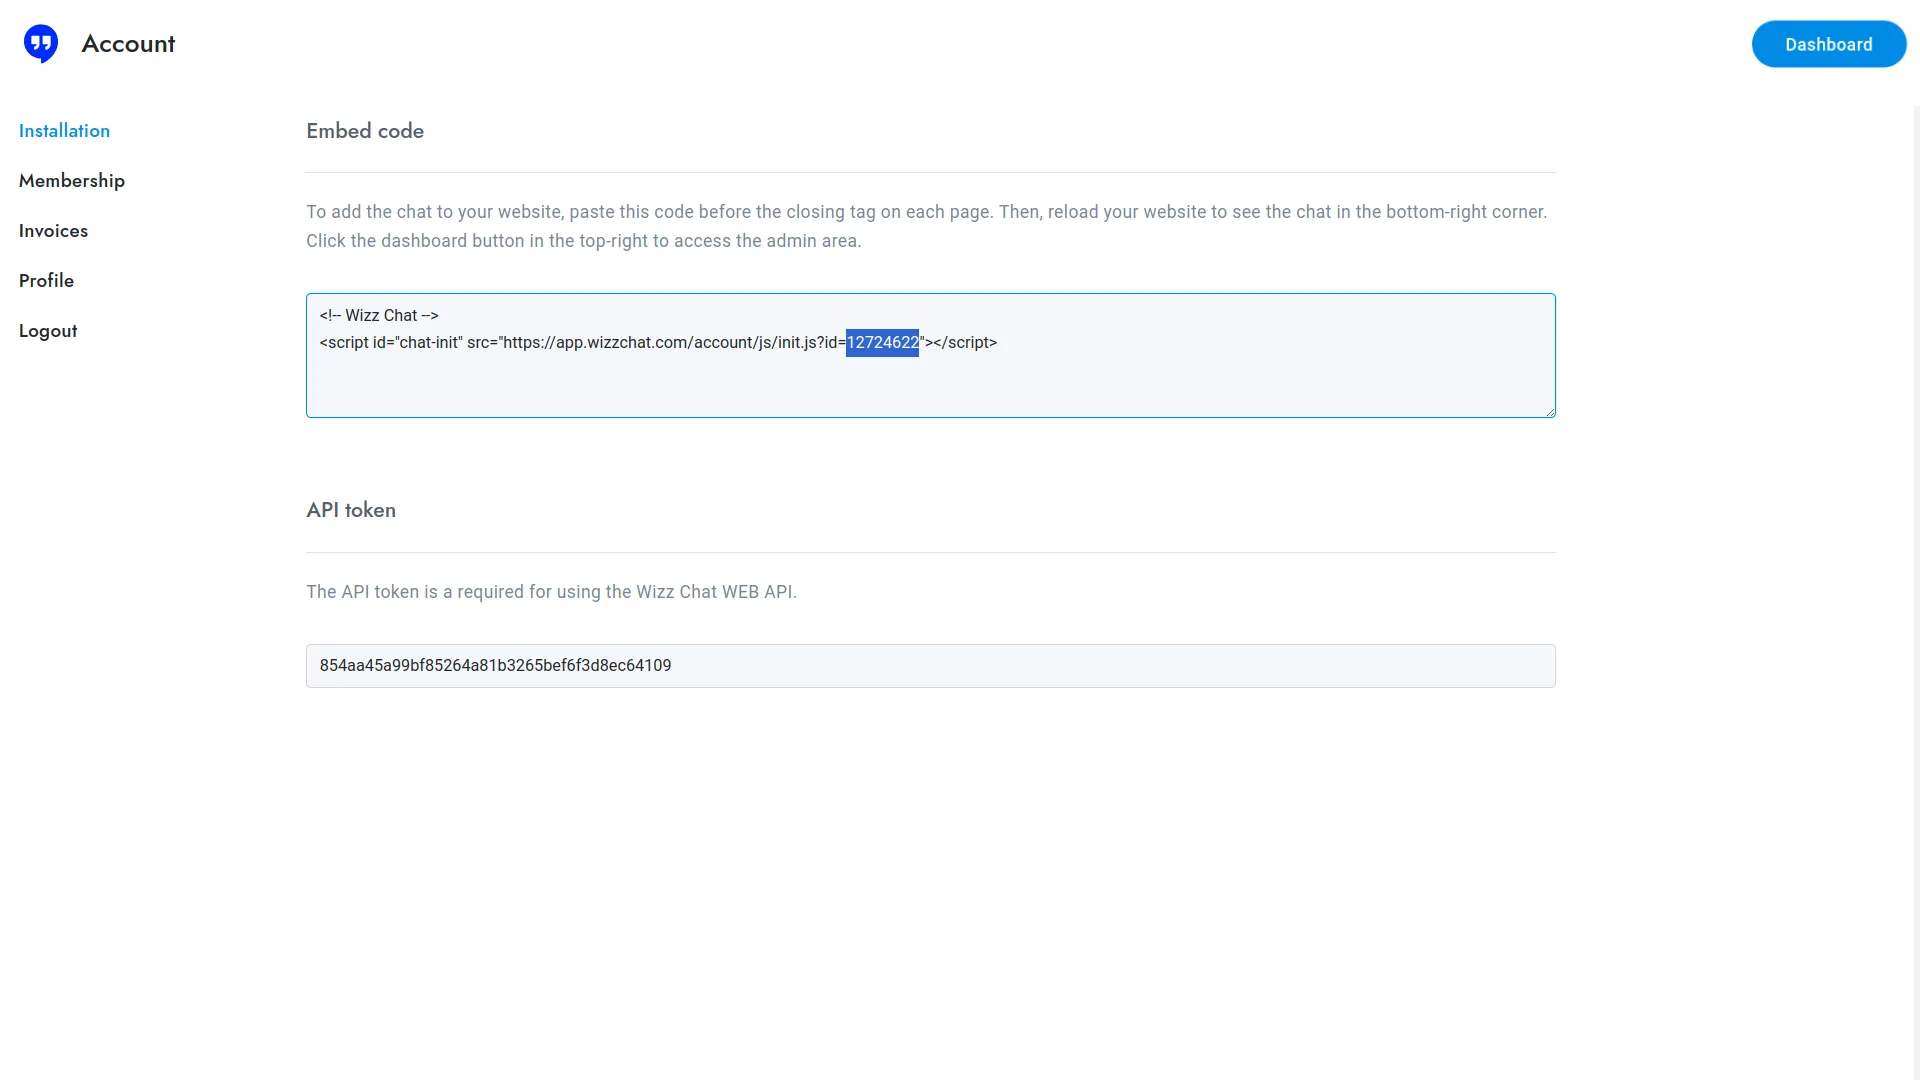
Task: Click the closing script tag text
Action: tap(965, 343)
